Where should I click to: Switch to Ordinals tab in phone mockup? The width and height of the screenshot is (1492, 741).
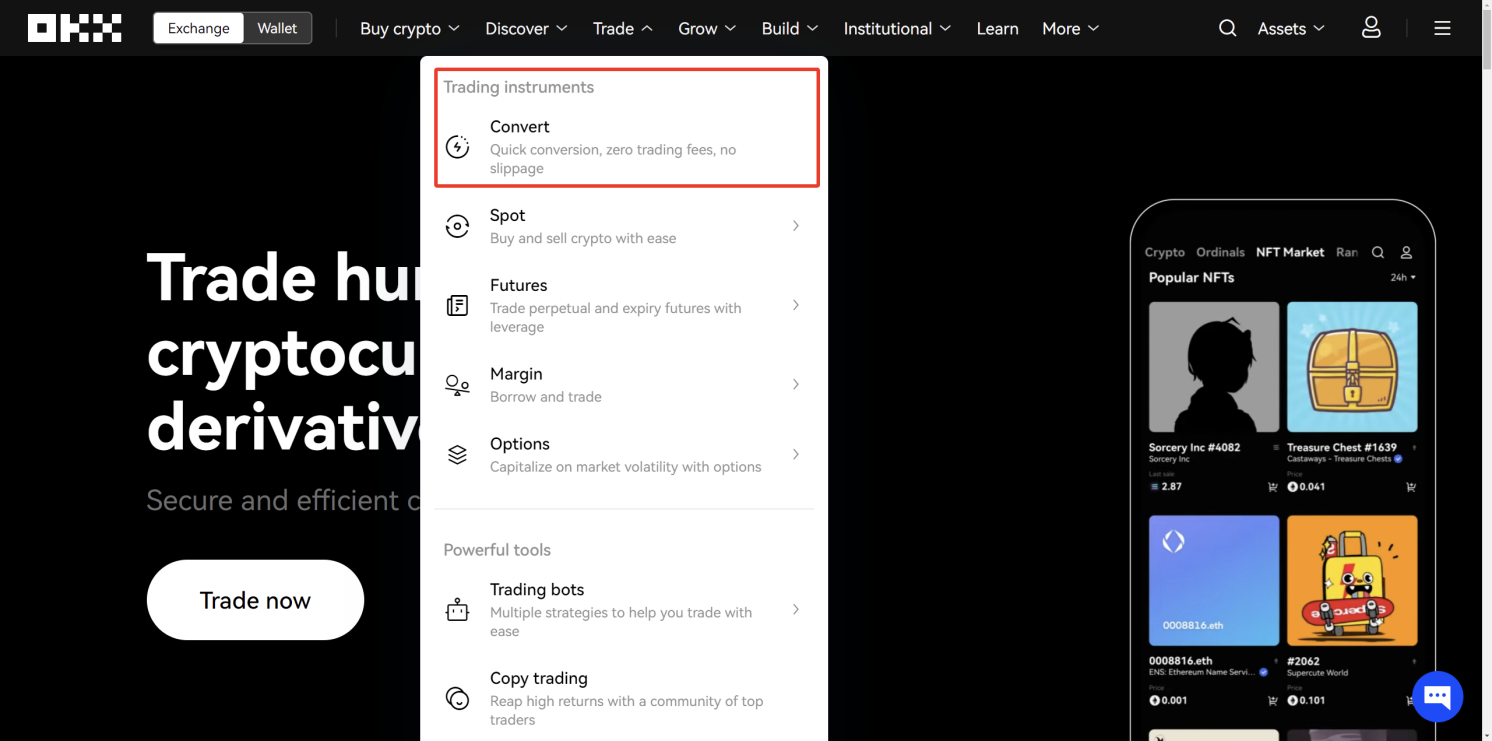[x=1220, y=252]
